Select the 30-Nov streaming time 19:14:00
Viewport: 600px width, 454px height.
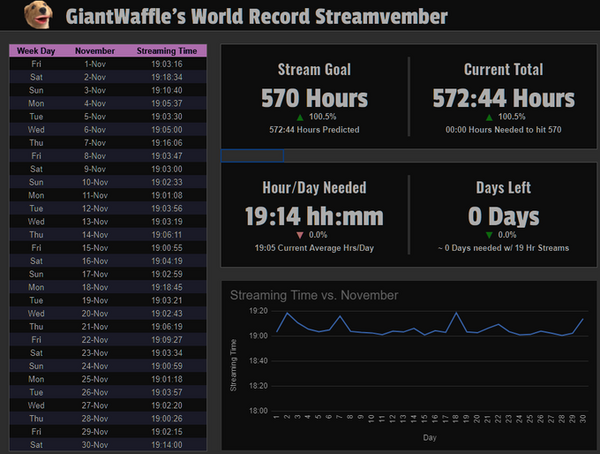click(x=166, y=445)
